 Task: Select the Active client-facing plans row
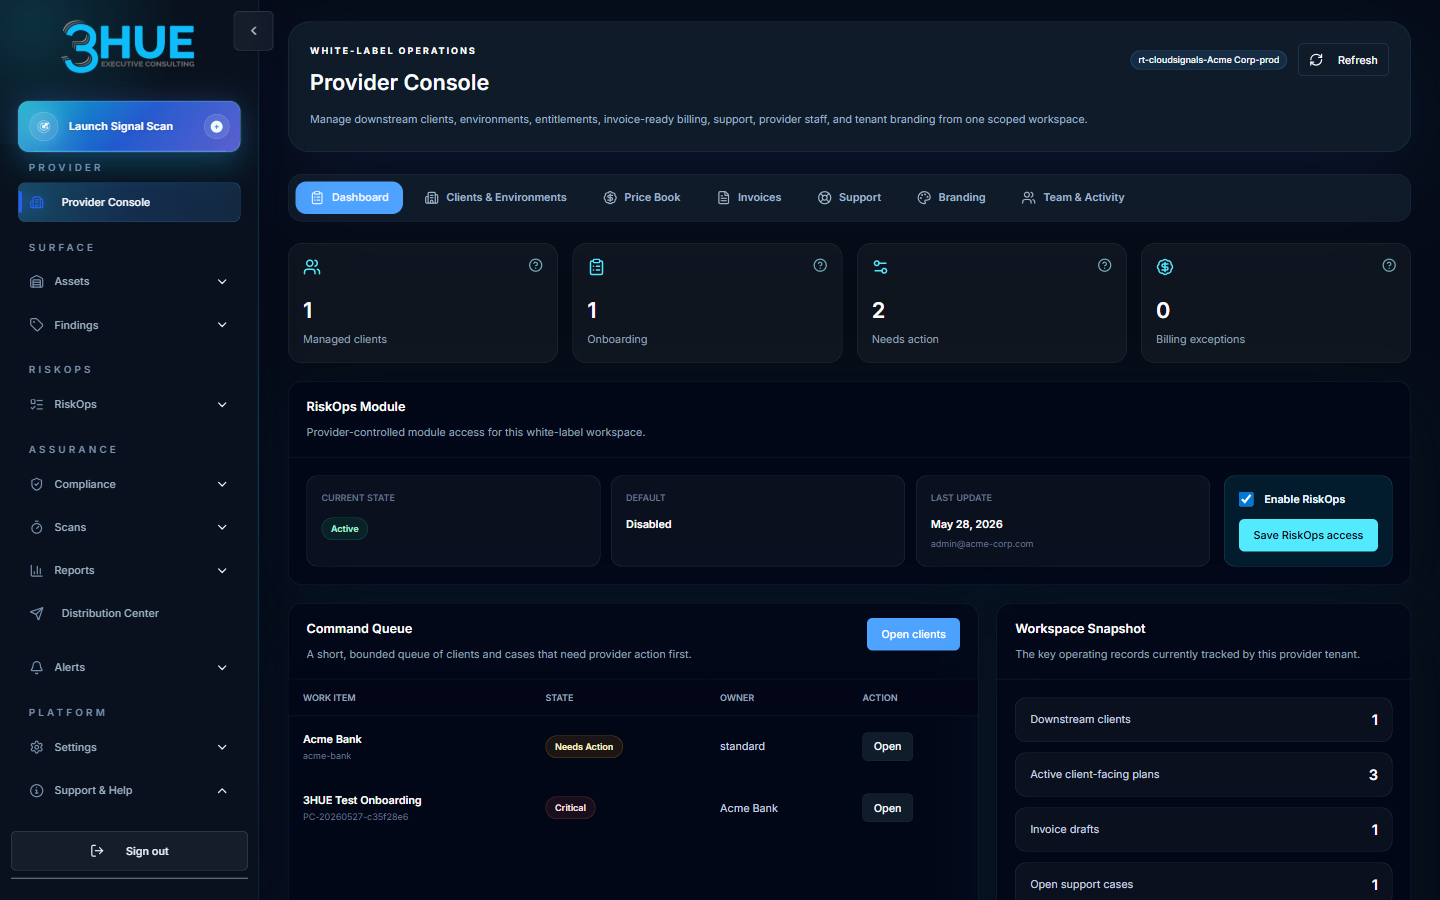[x=1203, y=775]
